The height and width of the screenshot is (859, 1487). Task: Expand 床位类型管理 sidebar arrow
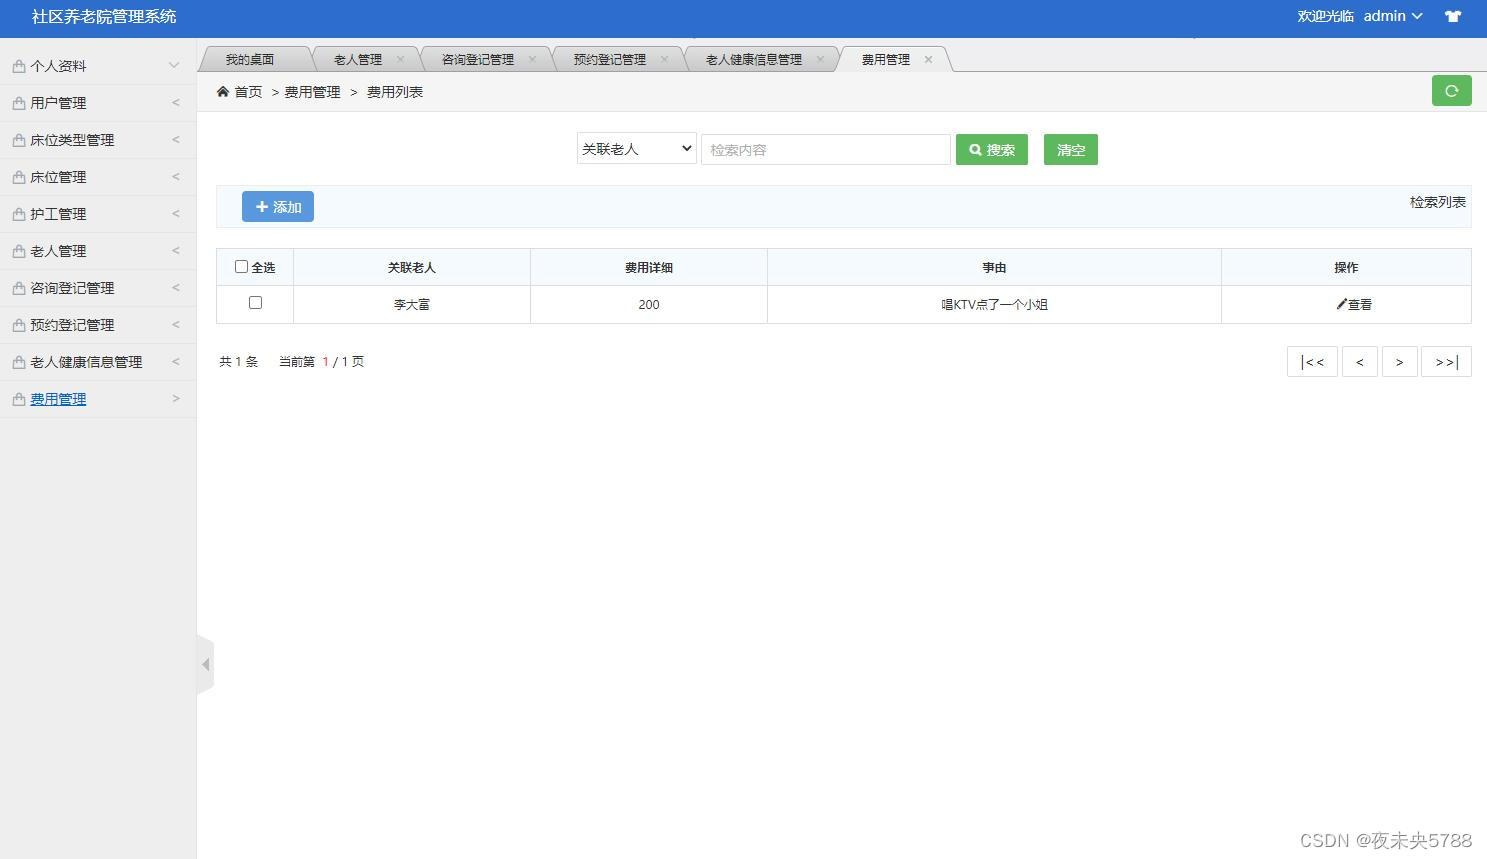point(176,139)
